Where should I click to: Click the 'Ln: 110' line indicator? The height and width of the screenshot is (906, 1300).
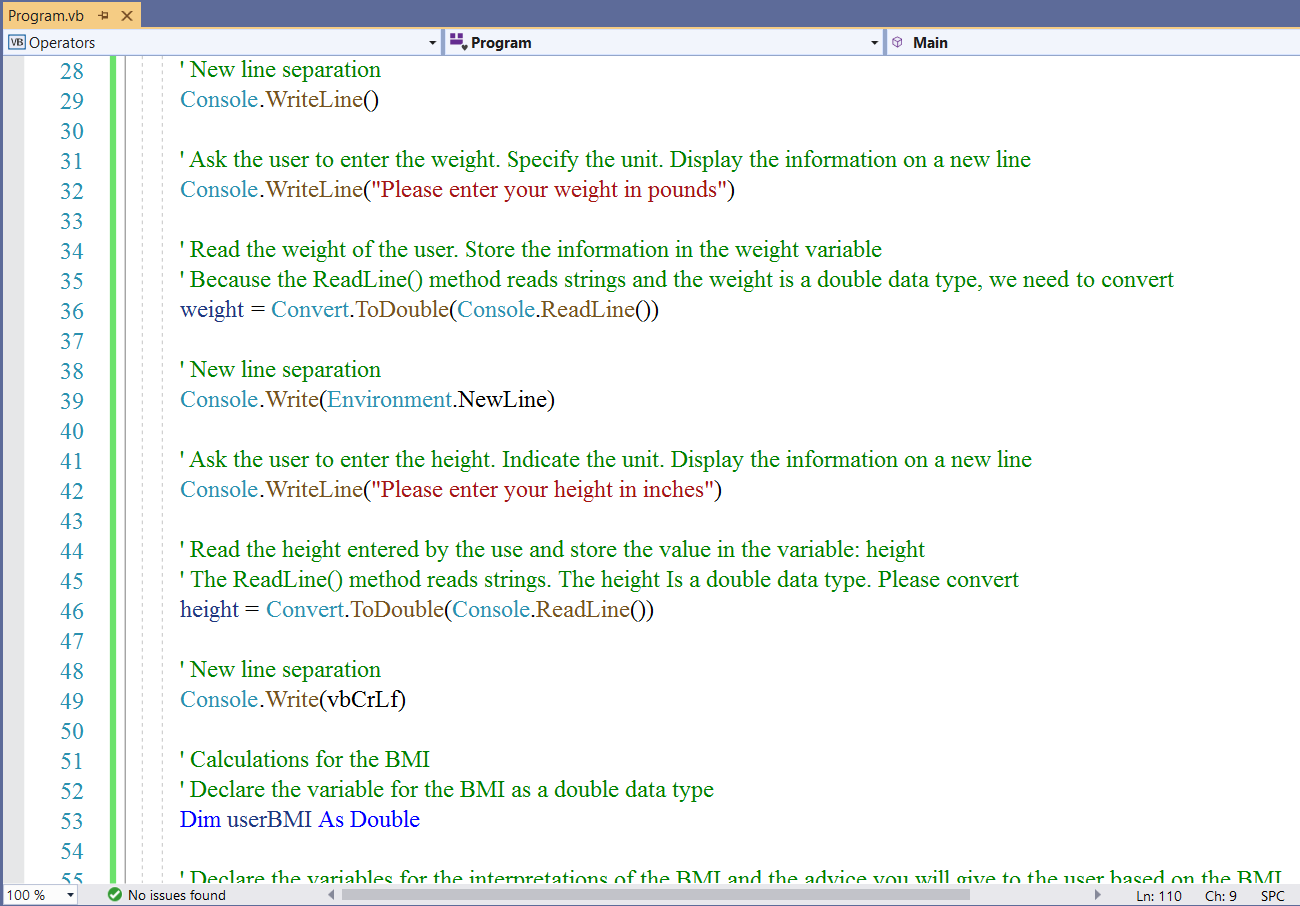click(1159, 896)
